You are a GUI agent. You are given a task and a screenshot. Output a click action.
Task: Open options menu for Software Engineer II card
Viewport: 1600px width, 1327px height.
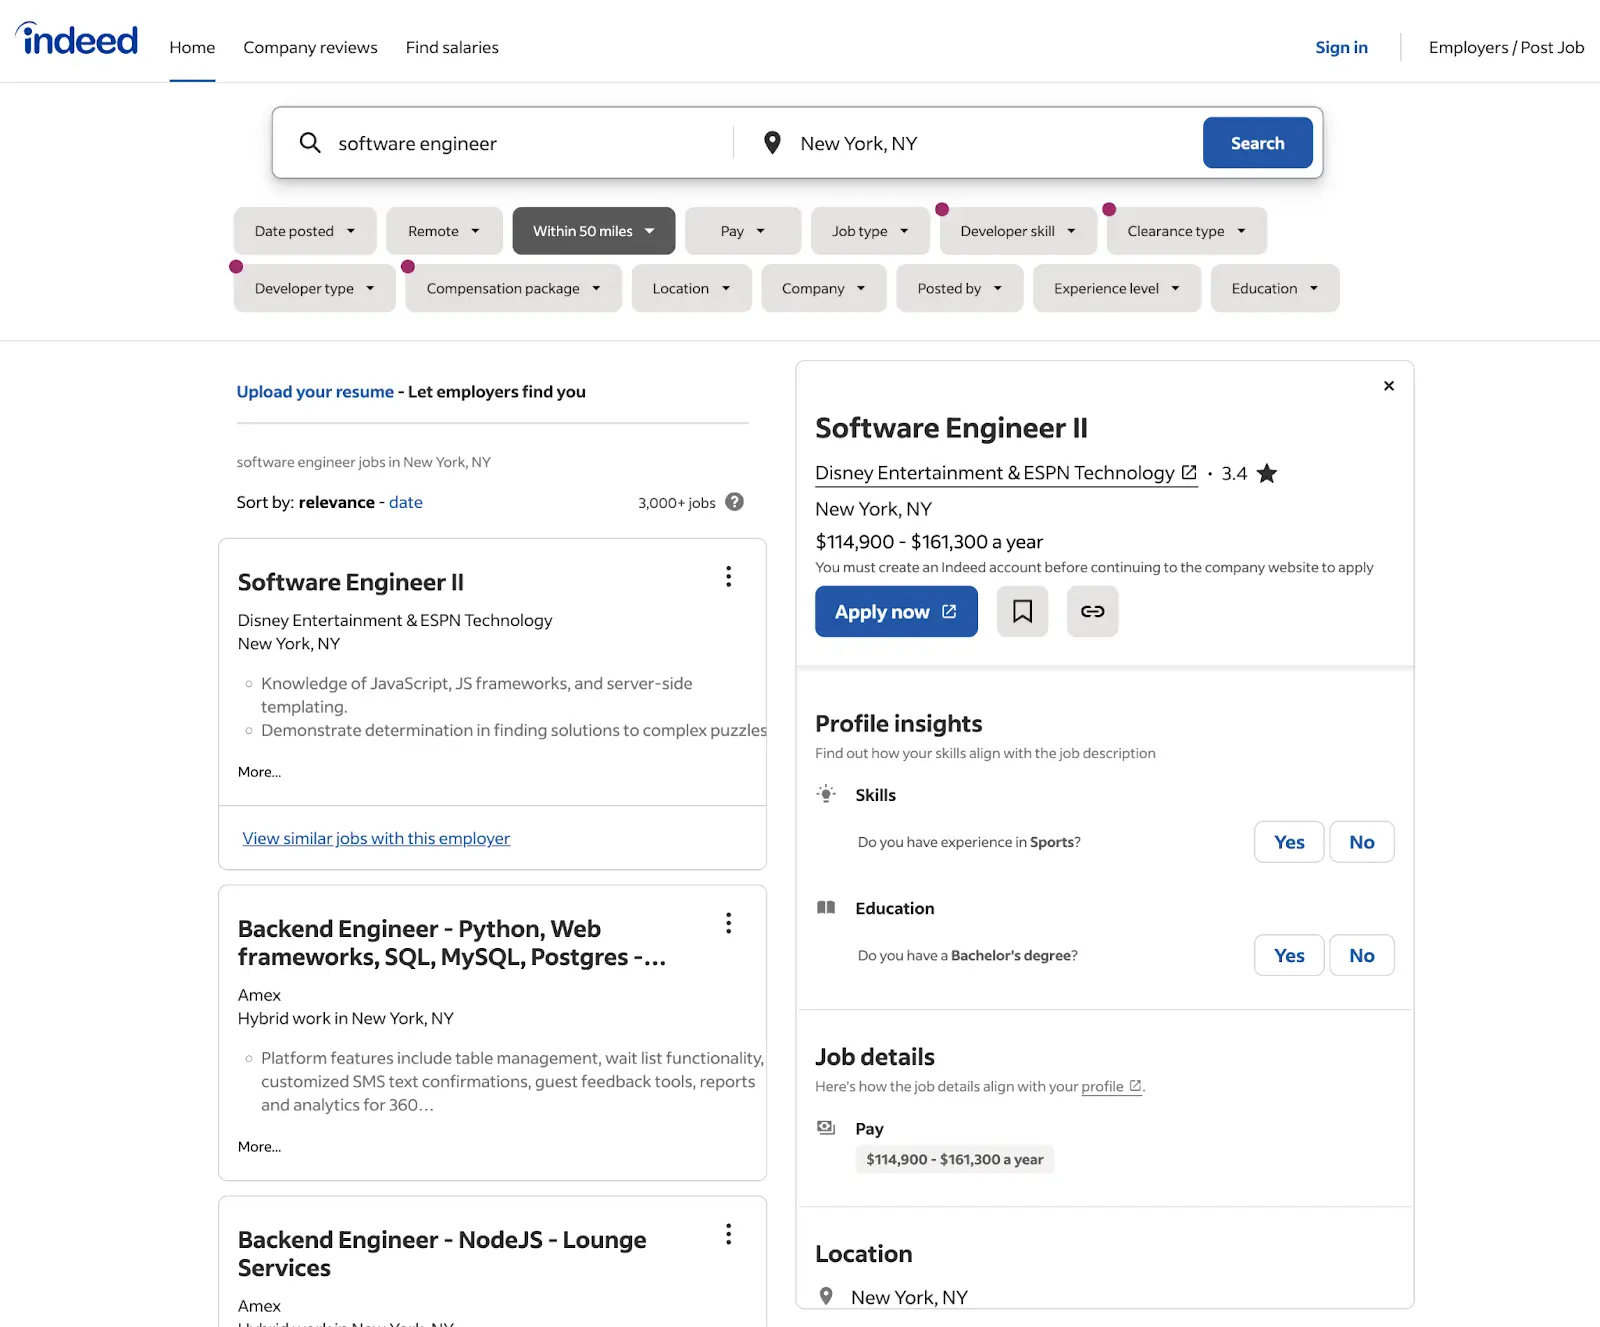tap(728, 577)
